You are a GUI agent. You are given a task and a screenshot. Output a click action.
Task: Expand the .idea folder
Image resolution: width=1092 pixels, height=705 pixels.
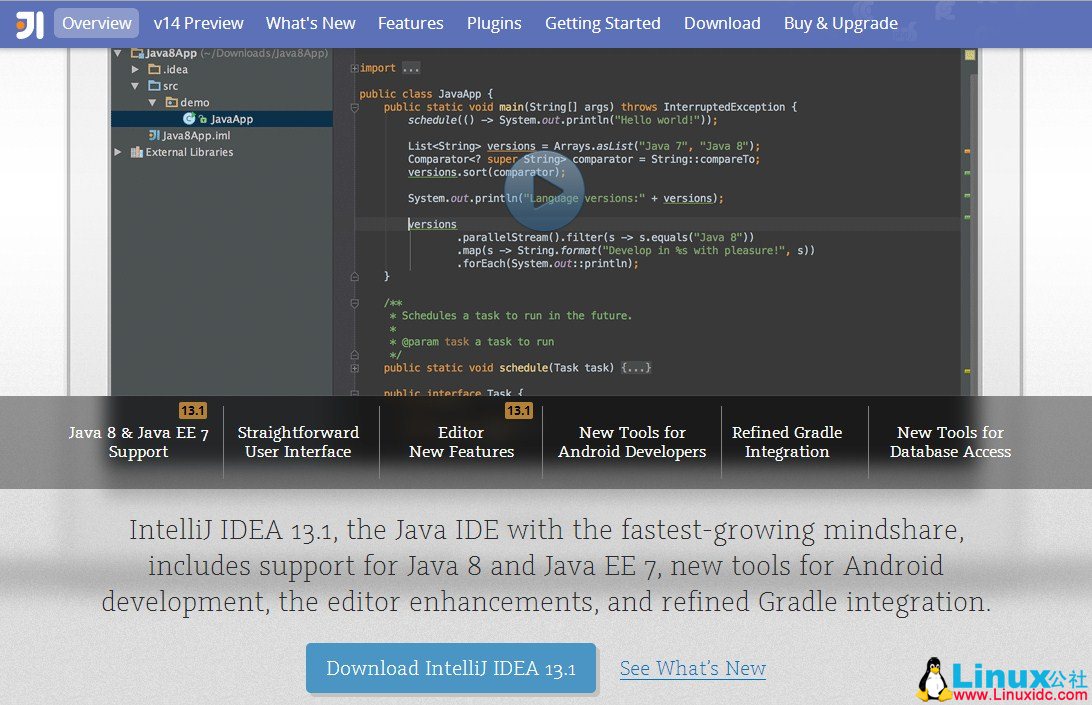coord(137,68)
